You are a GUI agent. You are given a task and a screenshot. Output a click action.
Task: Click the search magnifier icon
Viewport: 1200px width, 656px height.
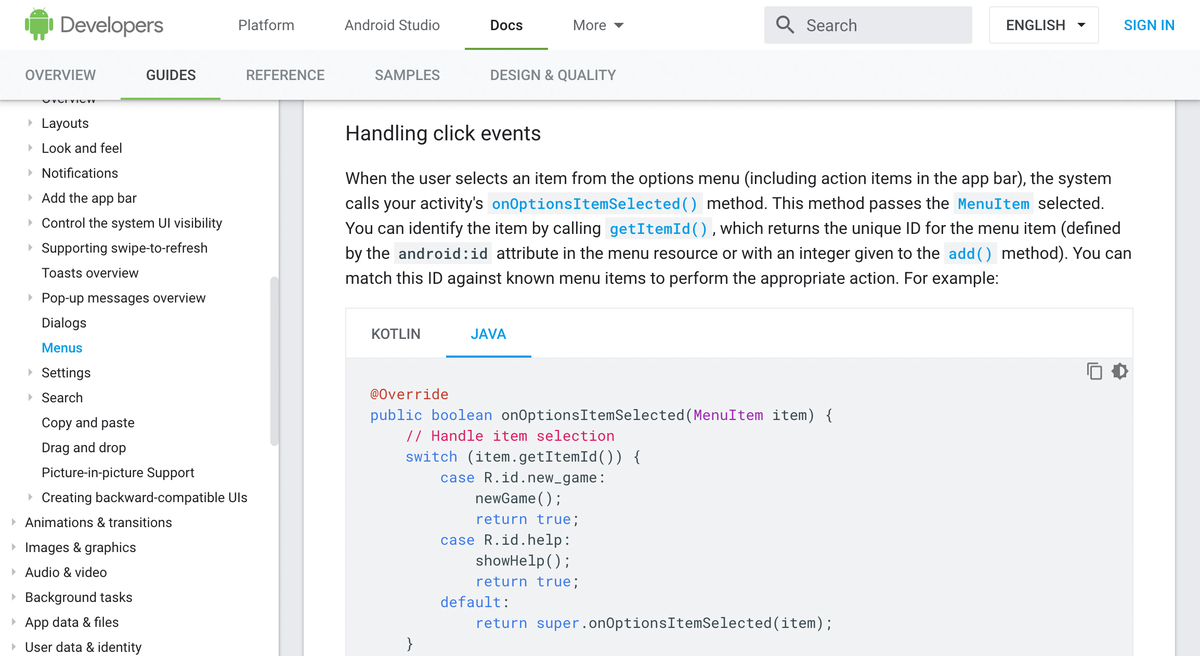[786, 25]
